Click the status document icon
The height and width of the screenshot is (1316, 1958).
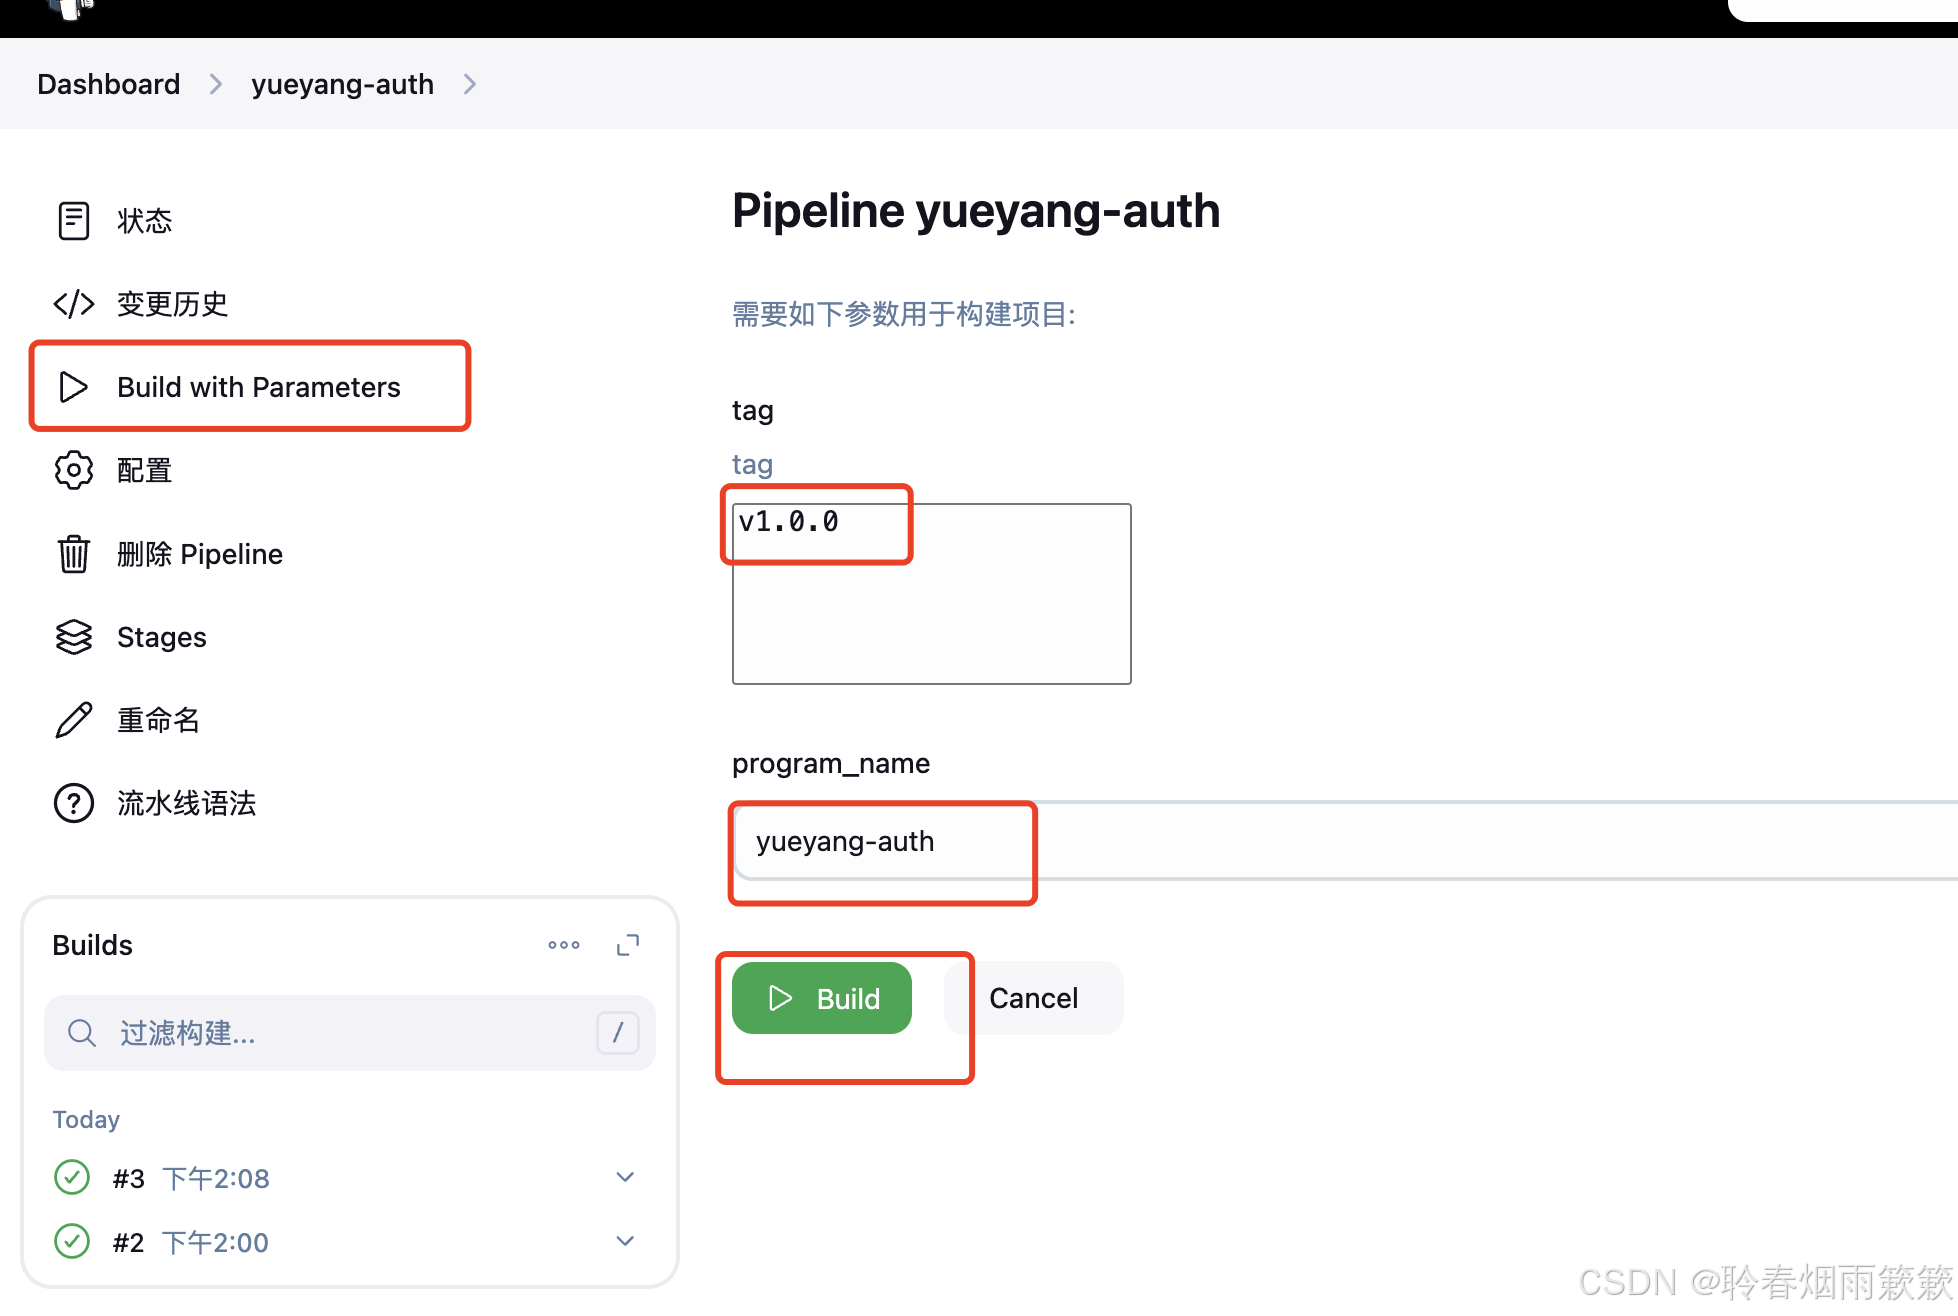tap(73, 221)
